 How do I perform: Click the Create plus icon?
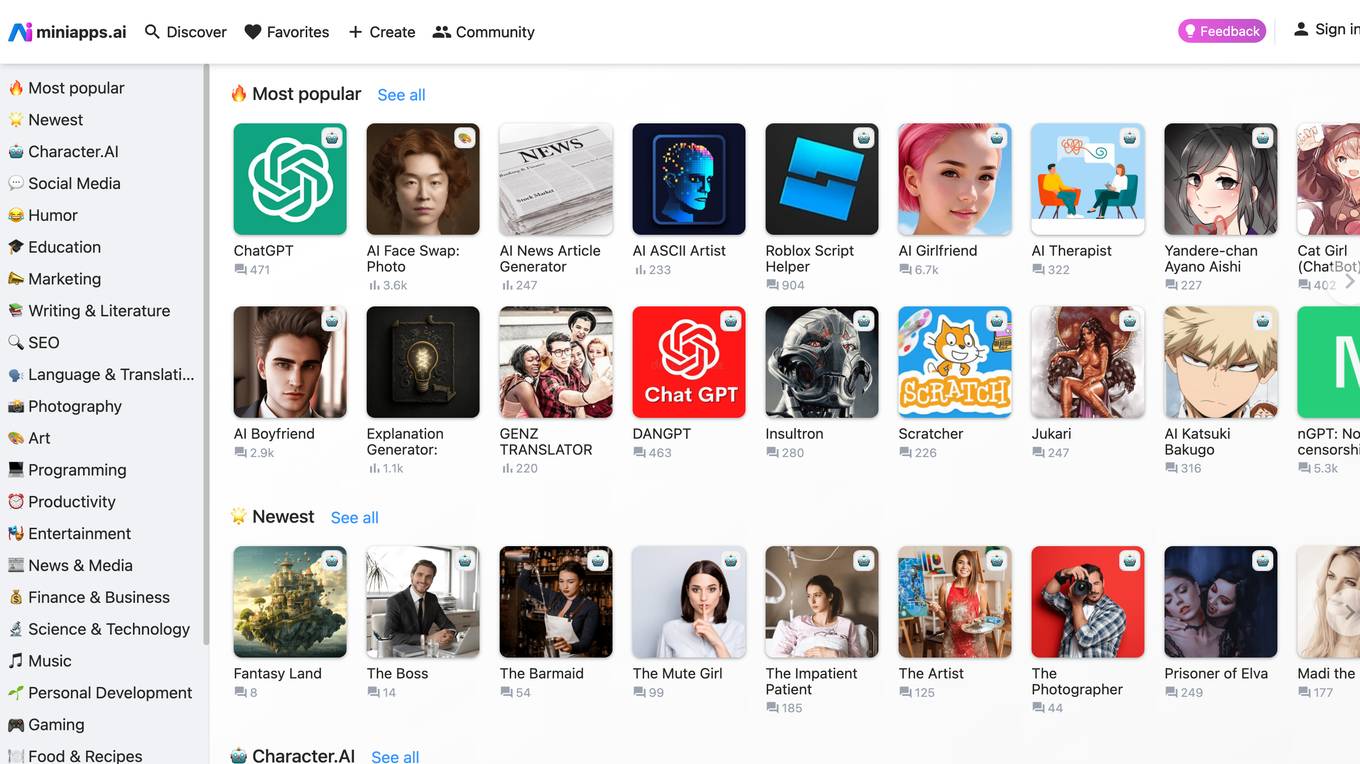pyautogui.click(x=355, y=32)
